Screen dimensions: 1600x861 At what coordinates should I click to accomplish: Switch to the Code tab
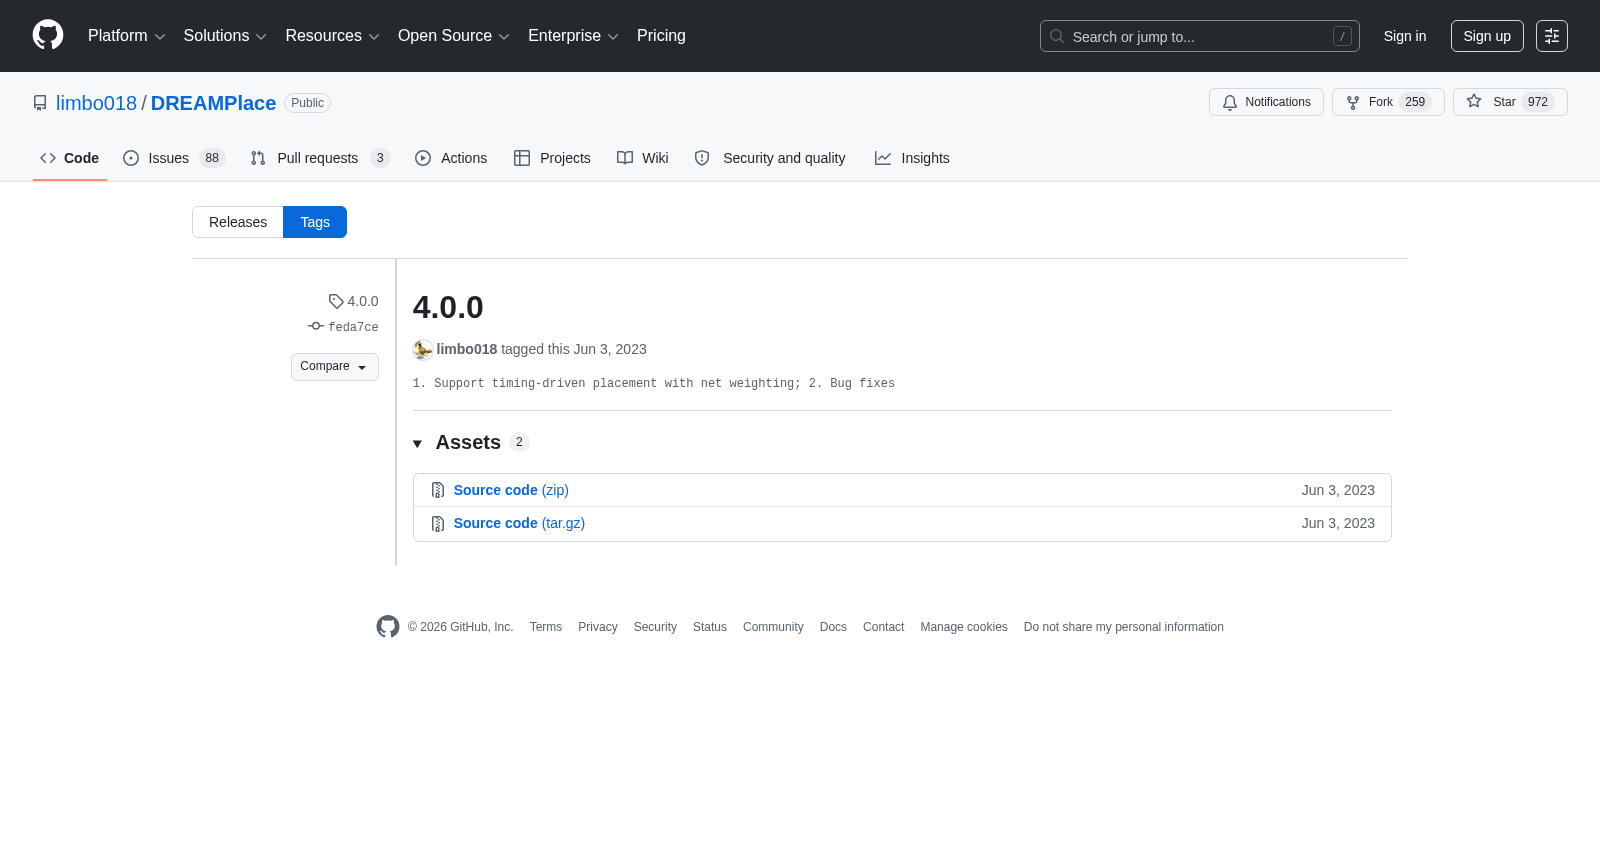tap(70, 158)
